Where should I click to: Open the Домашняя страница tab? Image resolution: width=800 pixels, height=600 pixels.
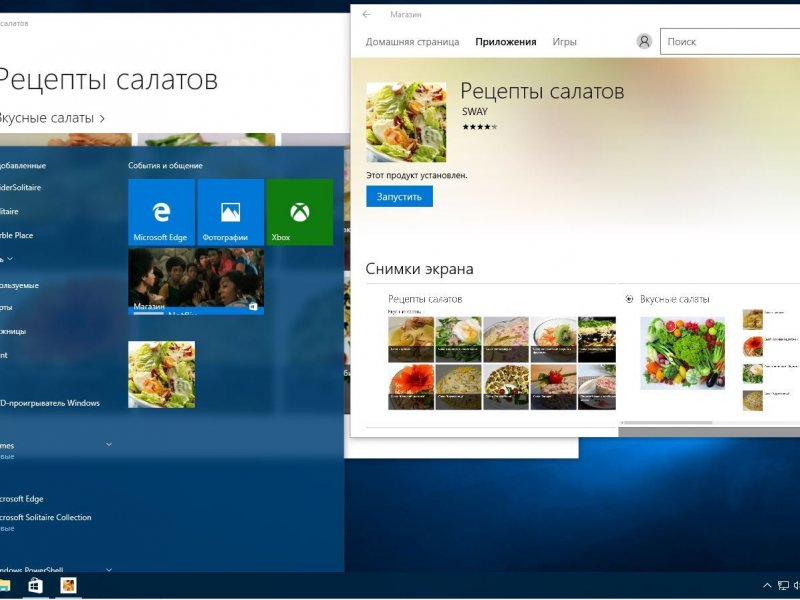412,42
